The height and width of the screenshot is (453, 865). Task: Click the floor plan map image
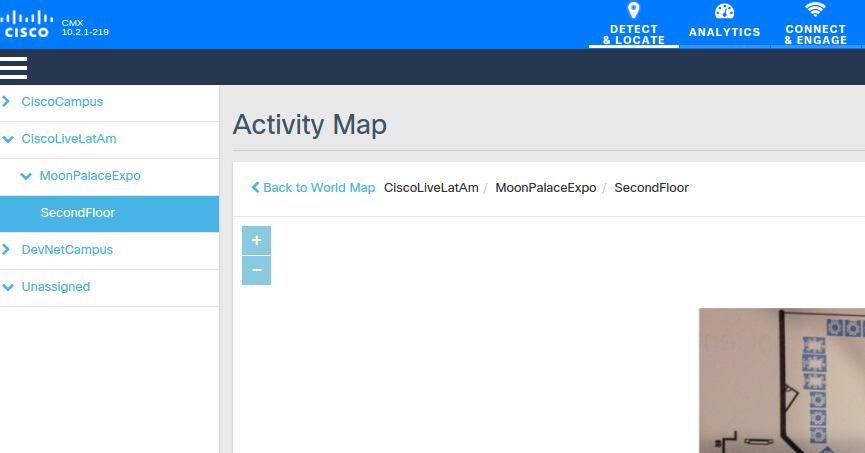[x=782, y=381]
